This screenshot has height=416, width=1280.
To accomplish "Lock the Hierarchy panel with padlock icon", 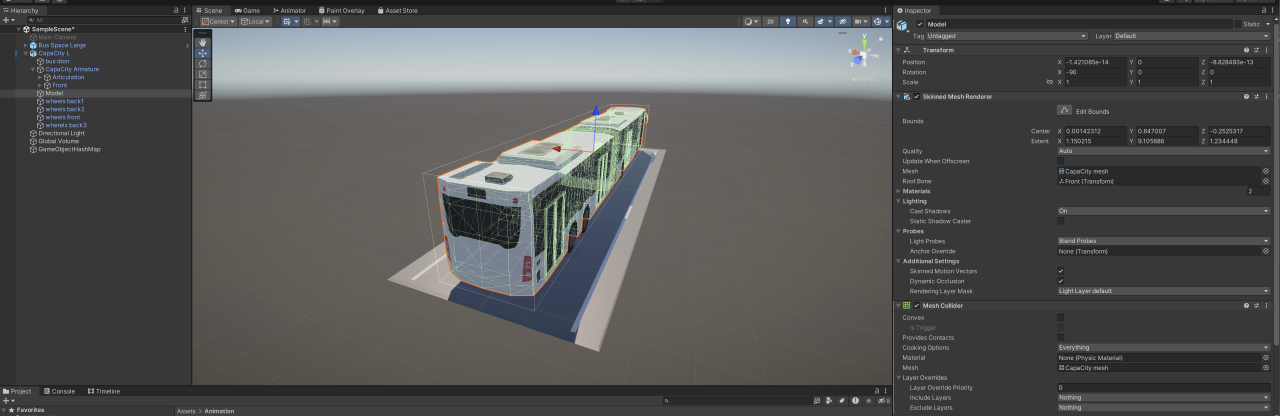I will pyautogui.click(x=177, y=10).
